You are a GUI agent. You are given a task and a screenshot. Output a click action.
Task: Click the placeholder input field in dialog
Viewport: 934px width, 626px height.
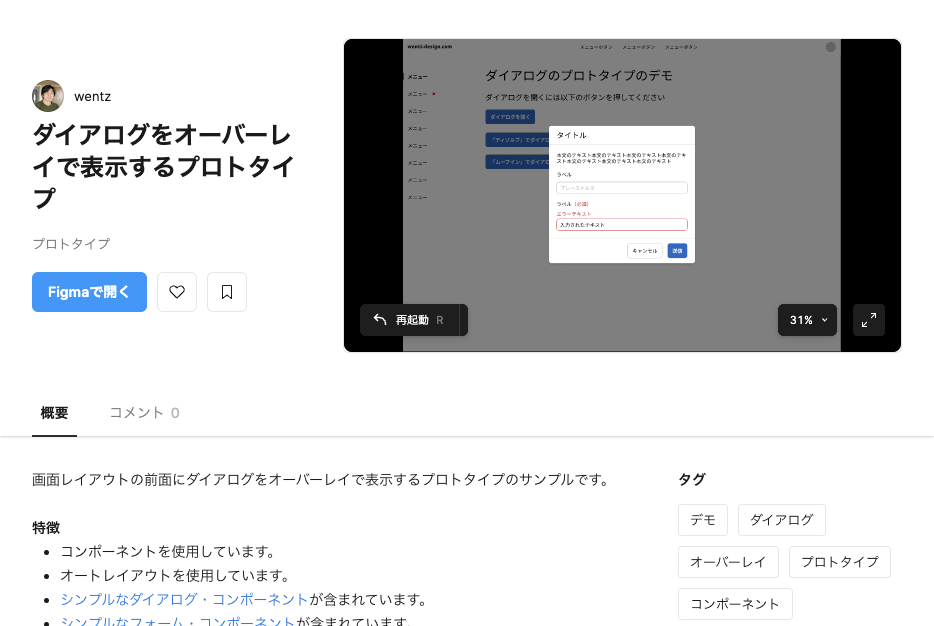(x=621, y=188)
